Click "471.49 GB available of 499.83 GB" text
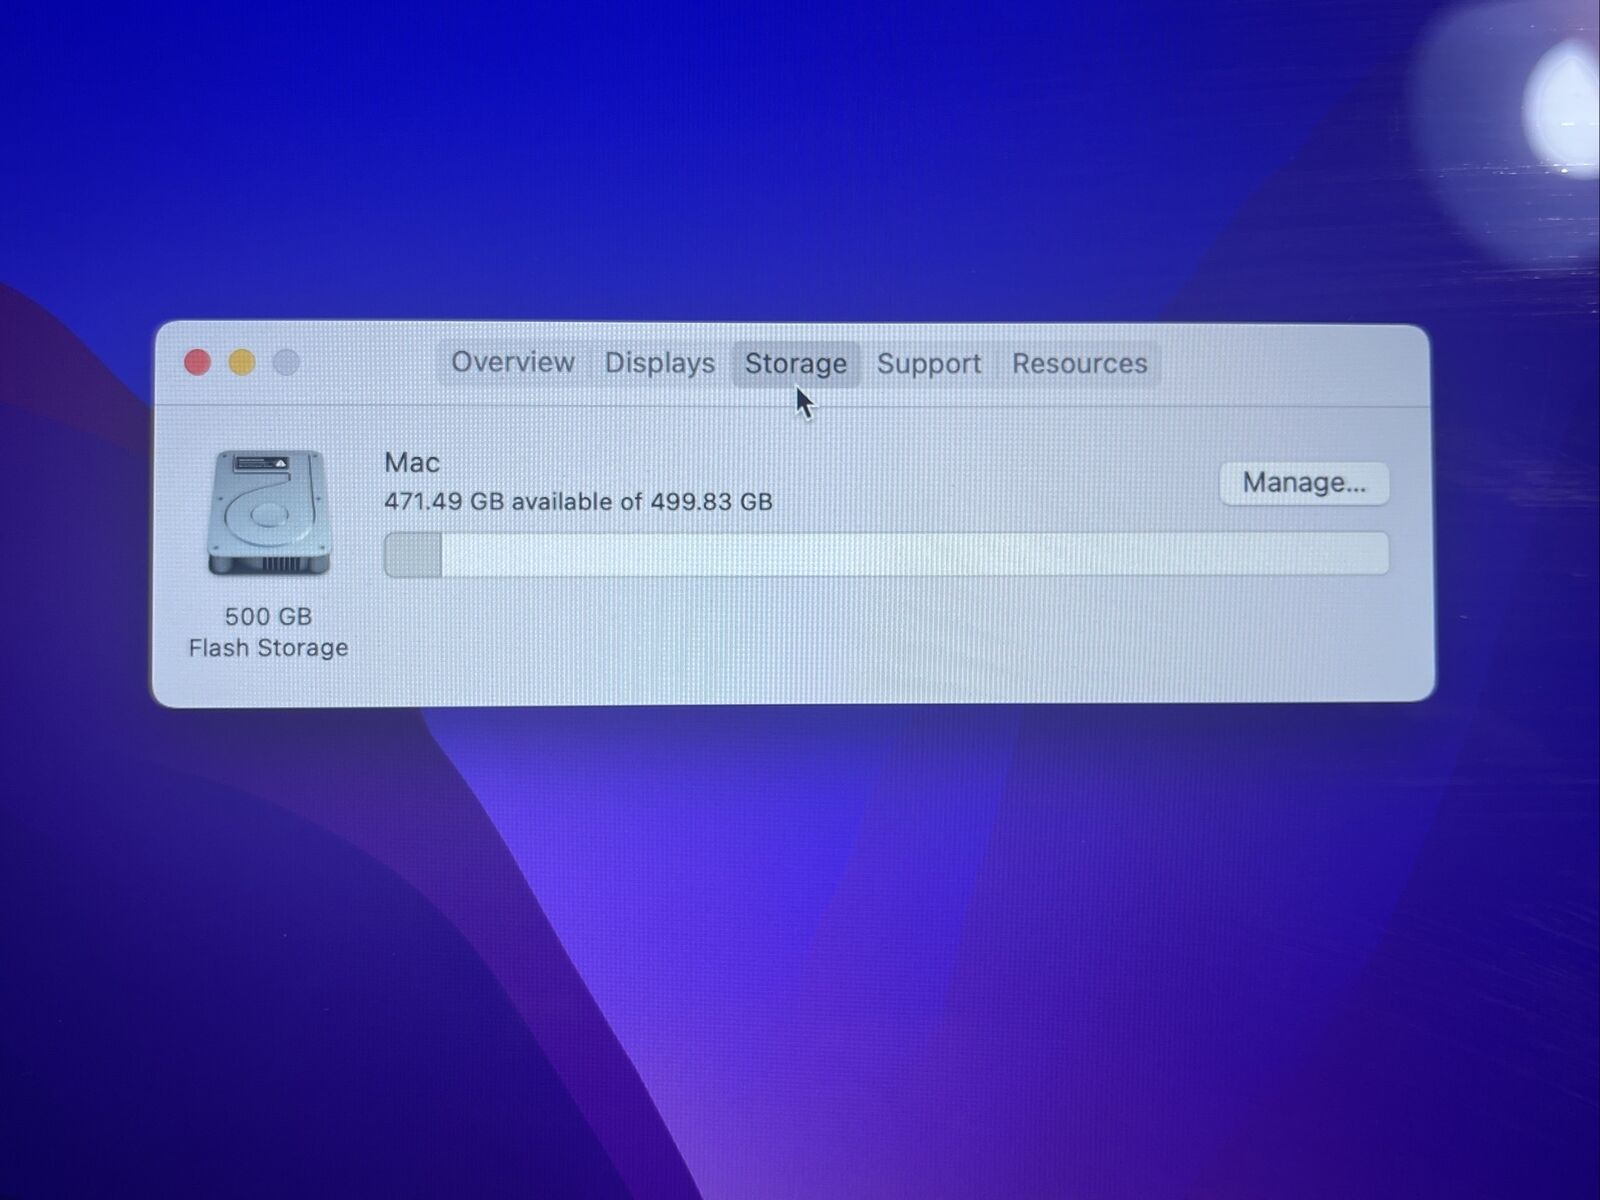This screenshot has width=1600, height=1200. 578,501
